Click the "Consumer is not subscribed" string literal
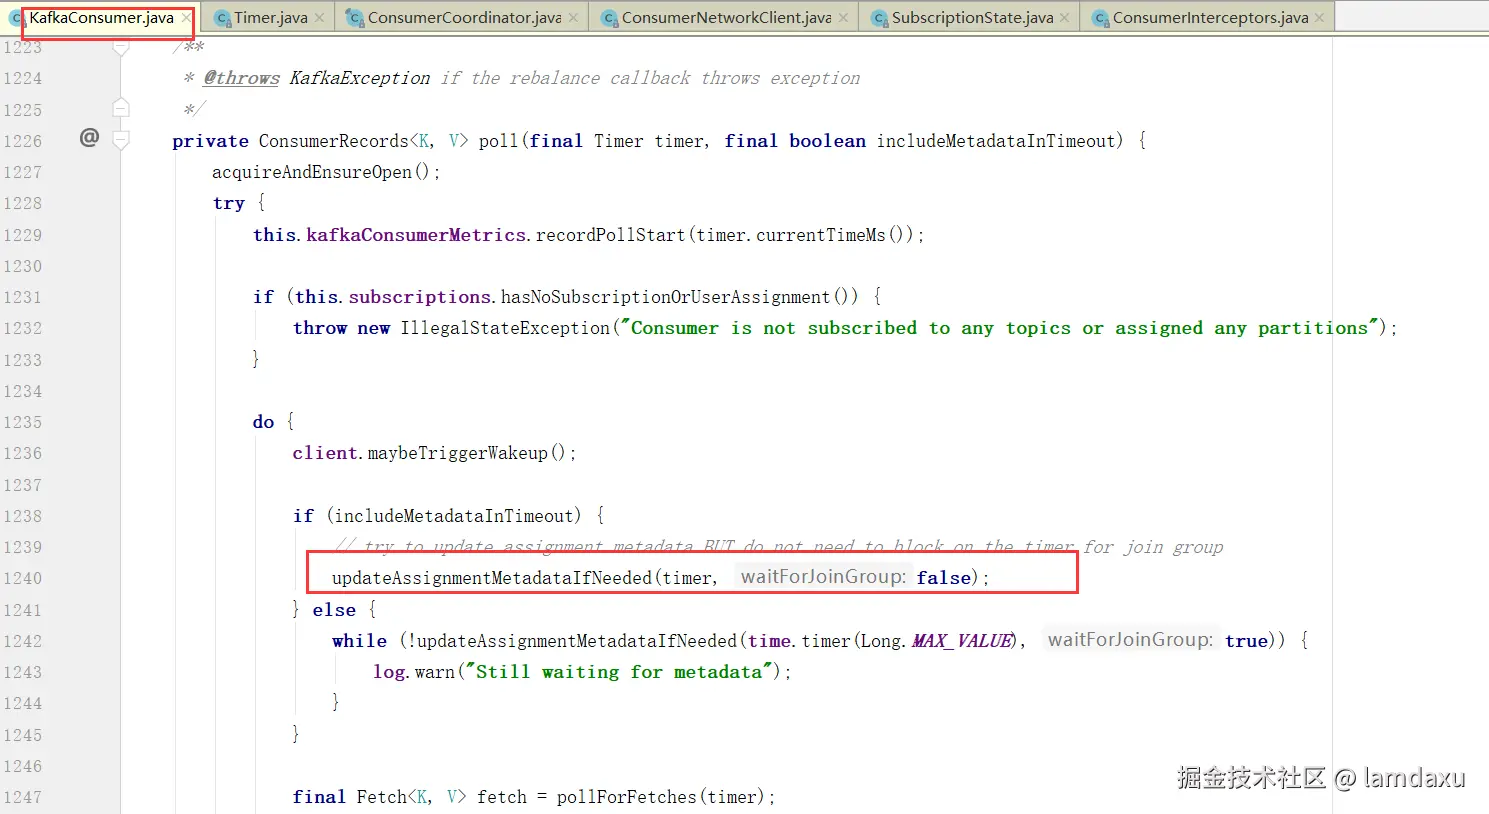This screenshot has width=1489, height=814. tap(1000, 328)
